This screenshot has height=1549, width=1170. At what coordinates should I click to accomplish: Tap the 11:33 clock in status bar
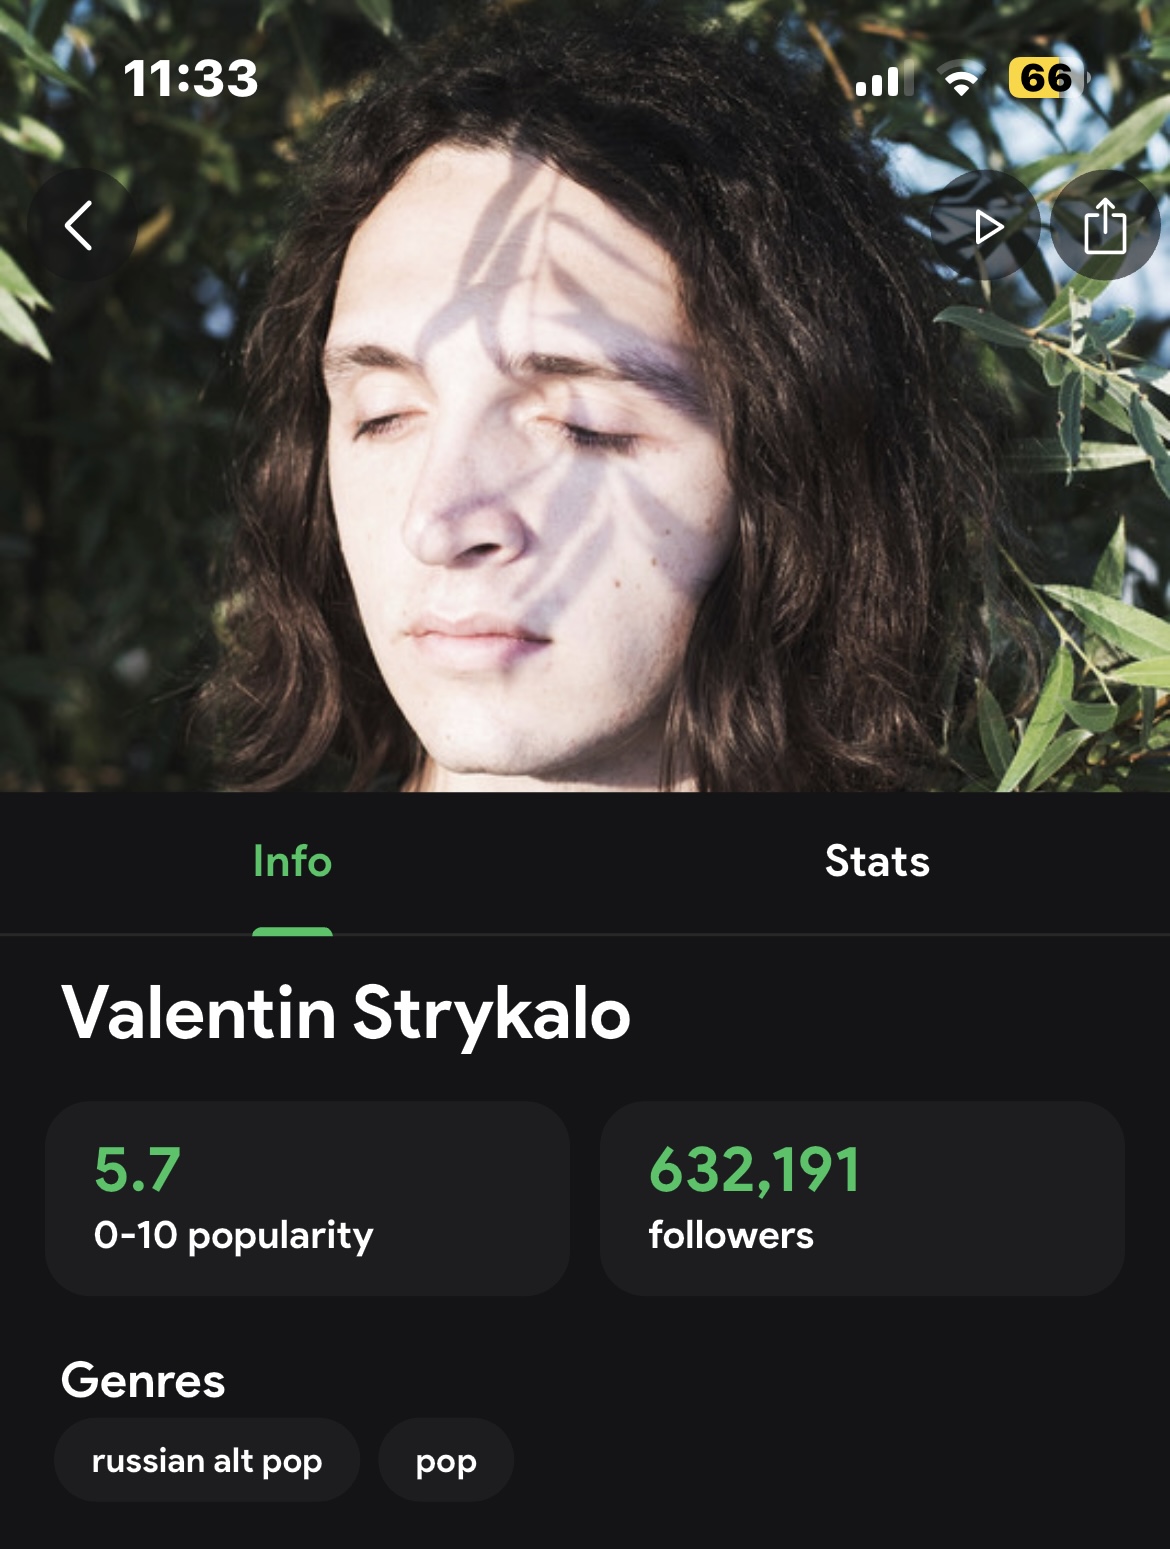click(190, 79)
